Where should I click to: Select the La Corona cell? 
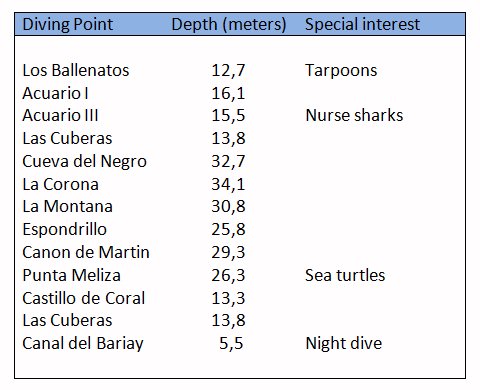click(60, 184)
